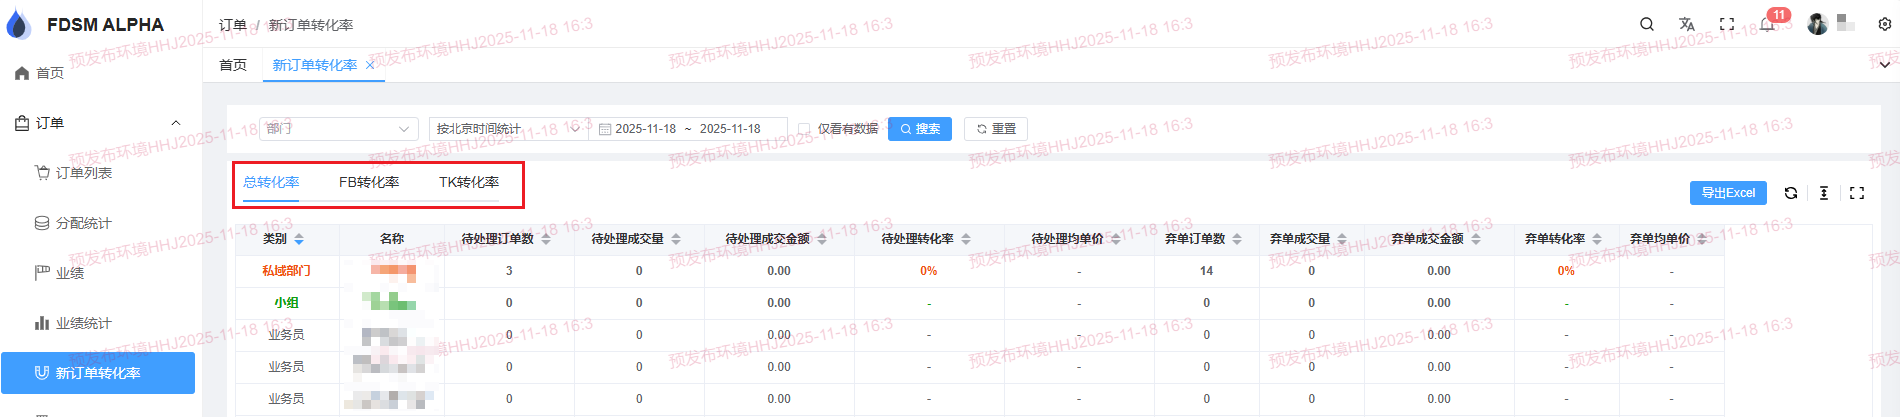
Task: Click the table density icon
Action: (1824, 193)
